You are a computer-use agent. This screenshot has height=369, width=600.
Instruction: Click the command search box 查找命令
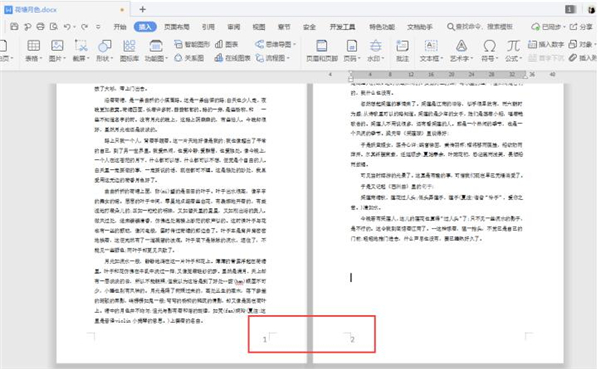click(480, 27)
